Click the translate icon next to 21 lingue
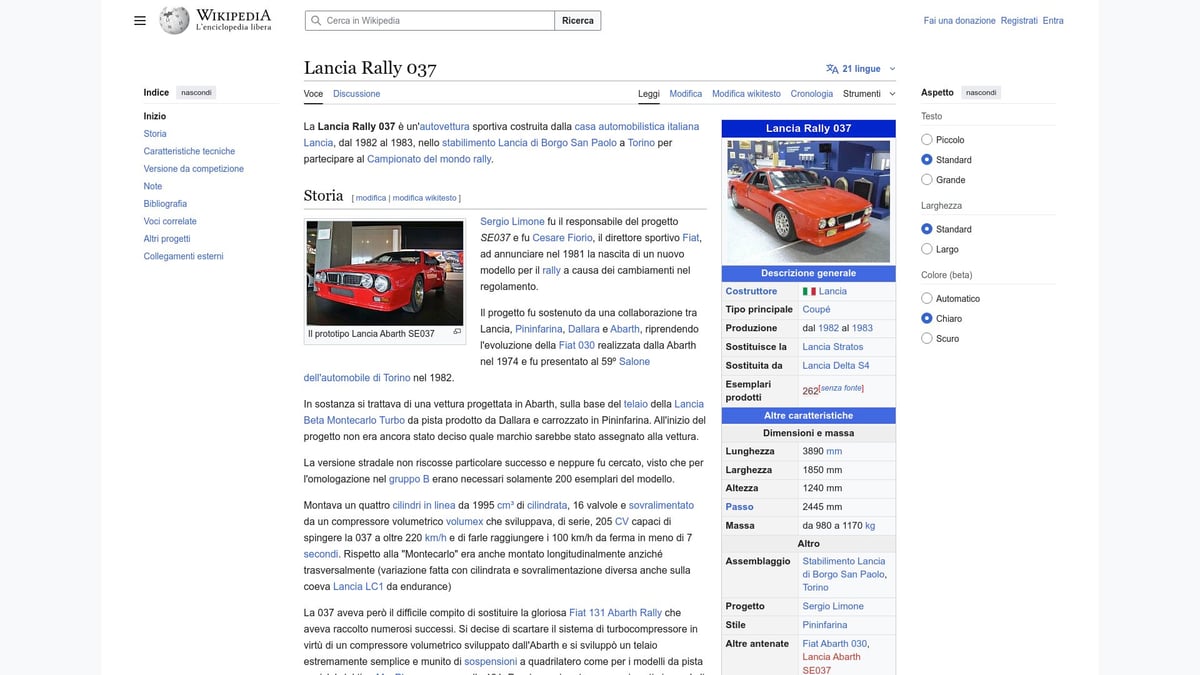The width and height of the screenshot is (1200, 675). (831, 68)
